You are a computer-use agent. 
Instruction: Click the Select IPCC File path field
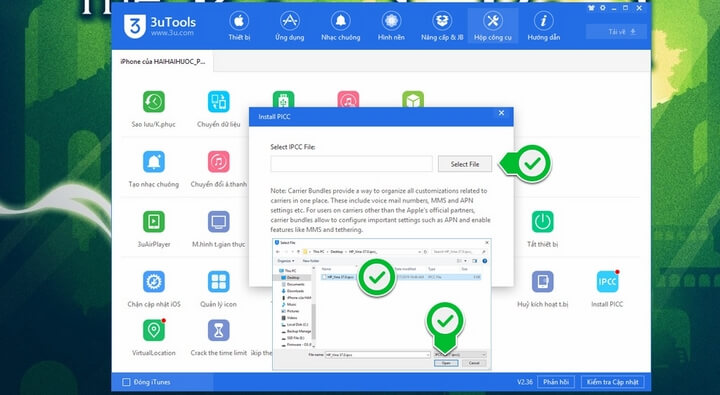(x=351, y=164)
